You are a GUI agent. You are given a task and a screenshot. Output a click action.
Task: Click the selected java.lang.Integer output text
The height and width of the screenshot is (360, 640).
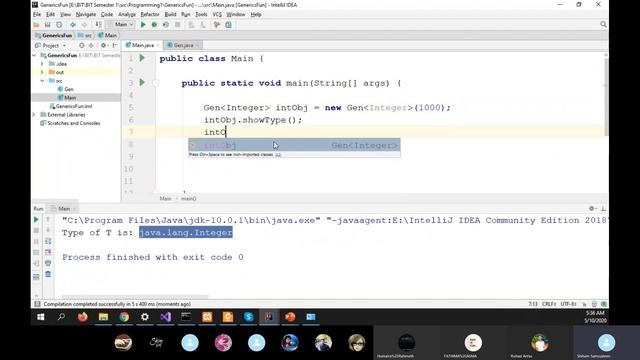pyautogui.click(x=186, y=233)
